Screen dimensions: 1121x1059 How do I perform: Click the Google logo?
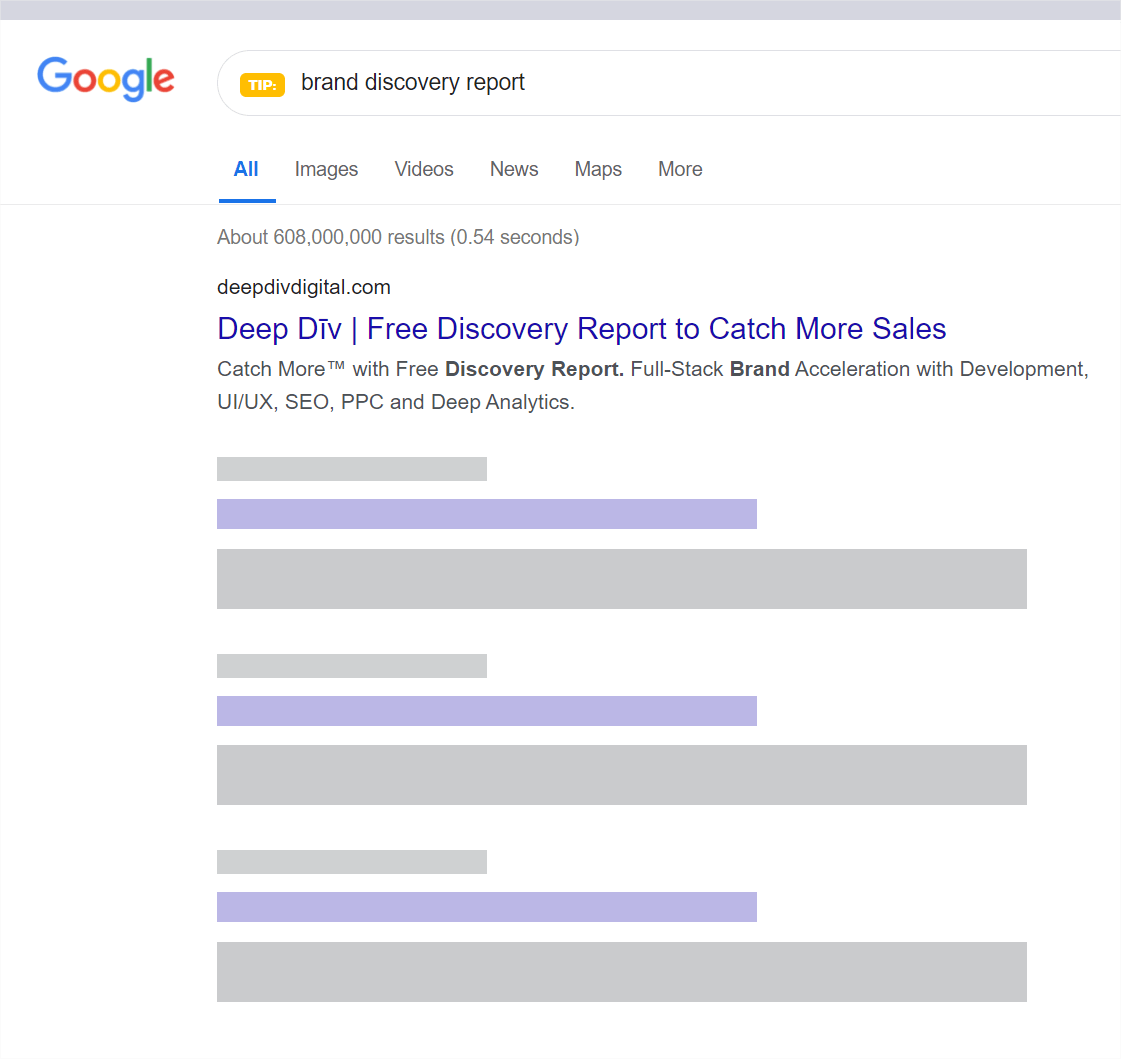point(106,78)
